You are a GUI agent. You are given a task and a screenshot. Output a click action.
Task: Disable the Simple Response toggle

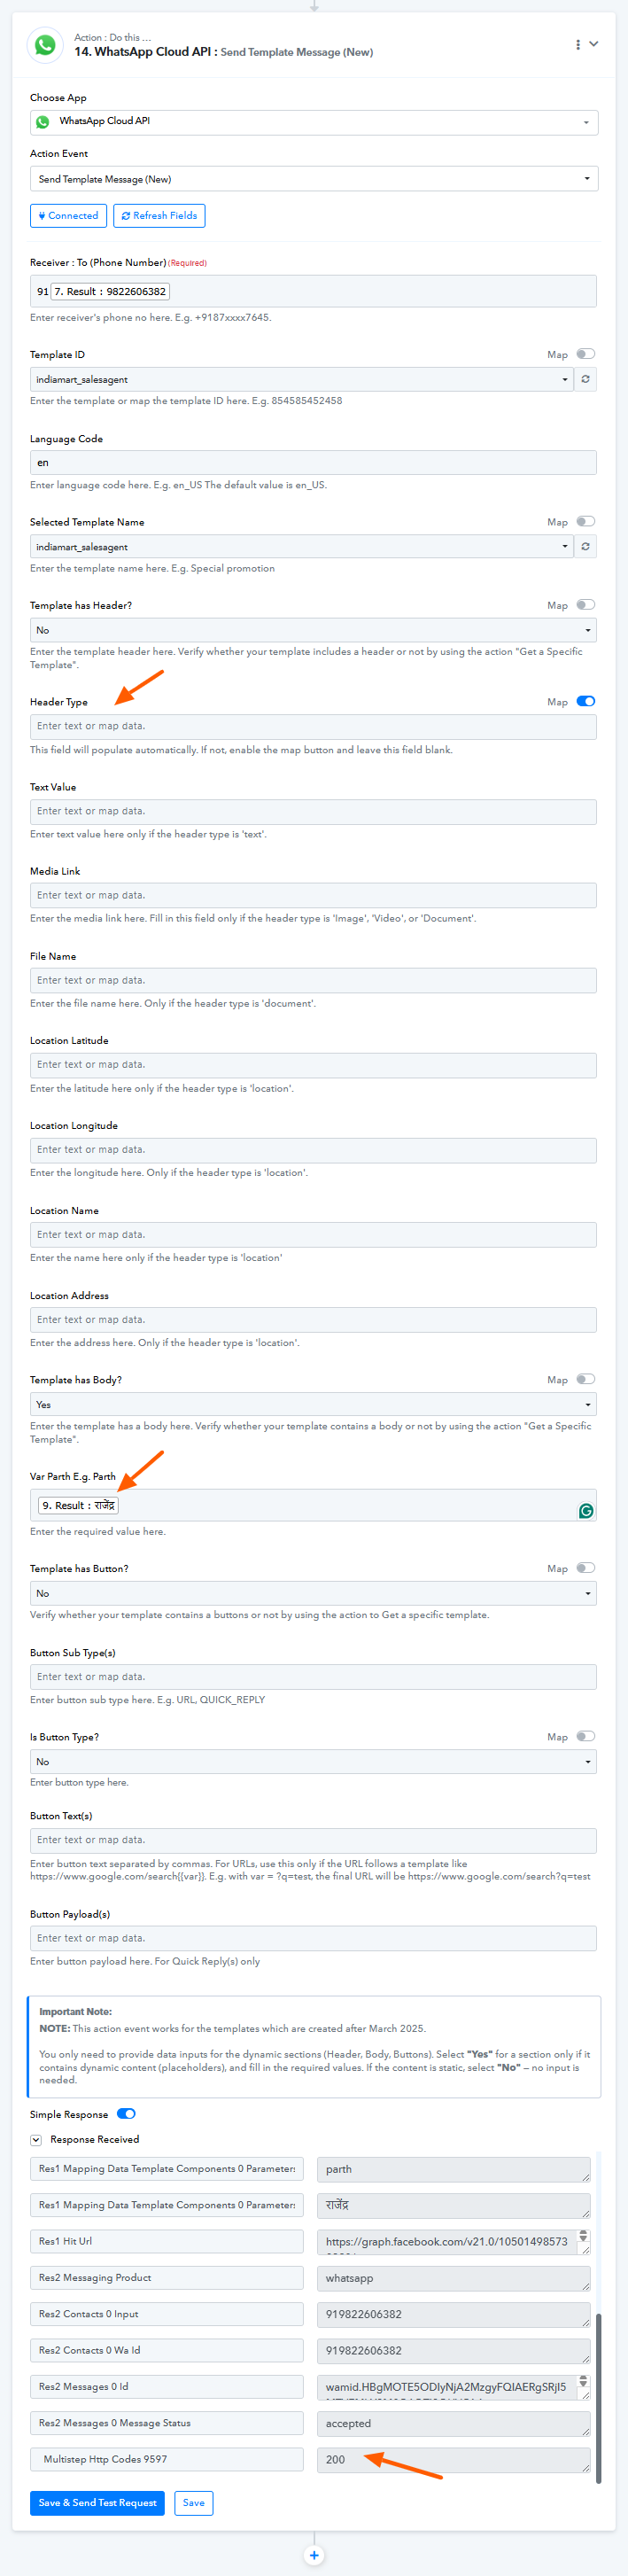[x=126, y=2114]
